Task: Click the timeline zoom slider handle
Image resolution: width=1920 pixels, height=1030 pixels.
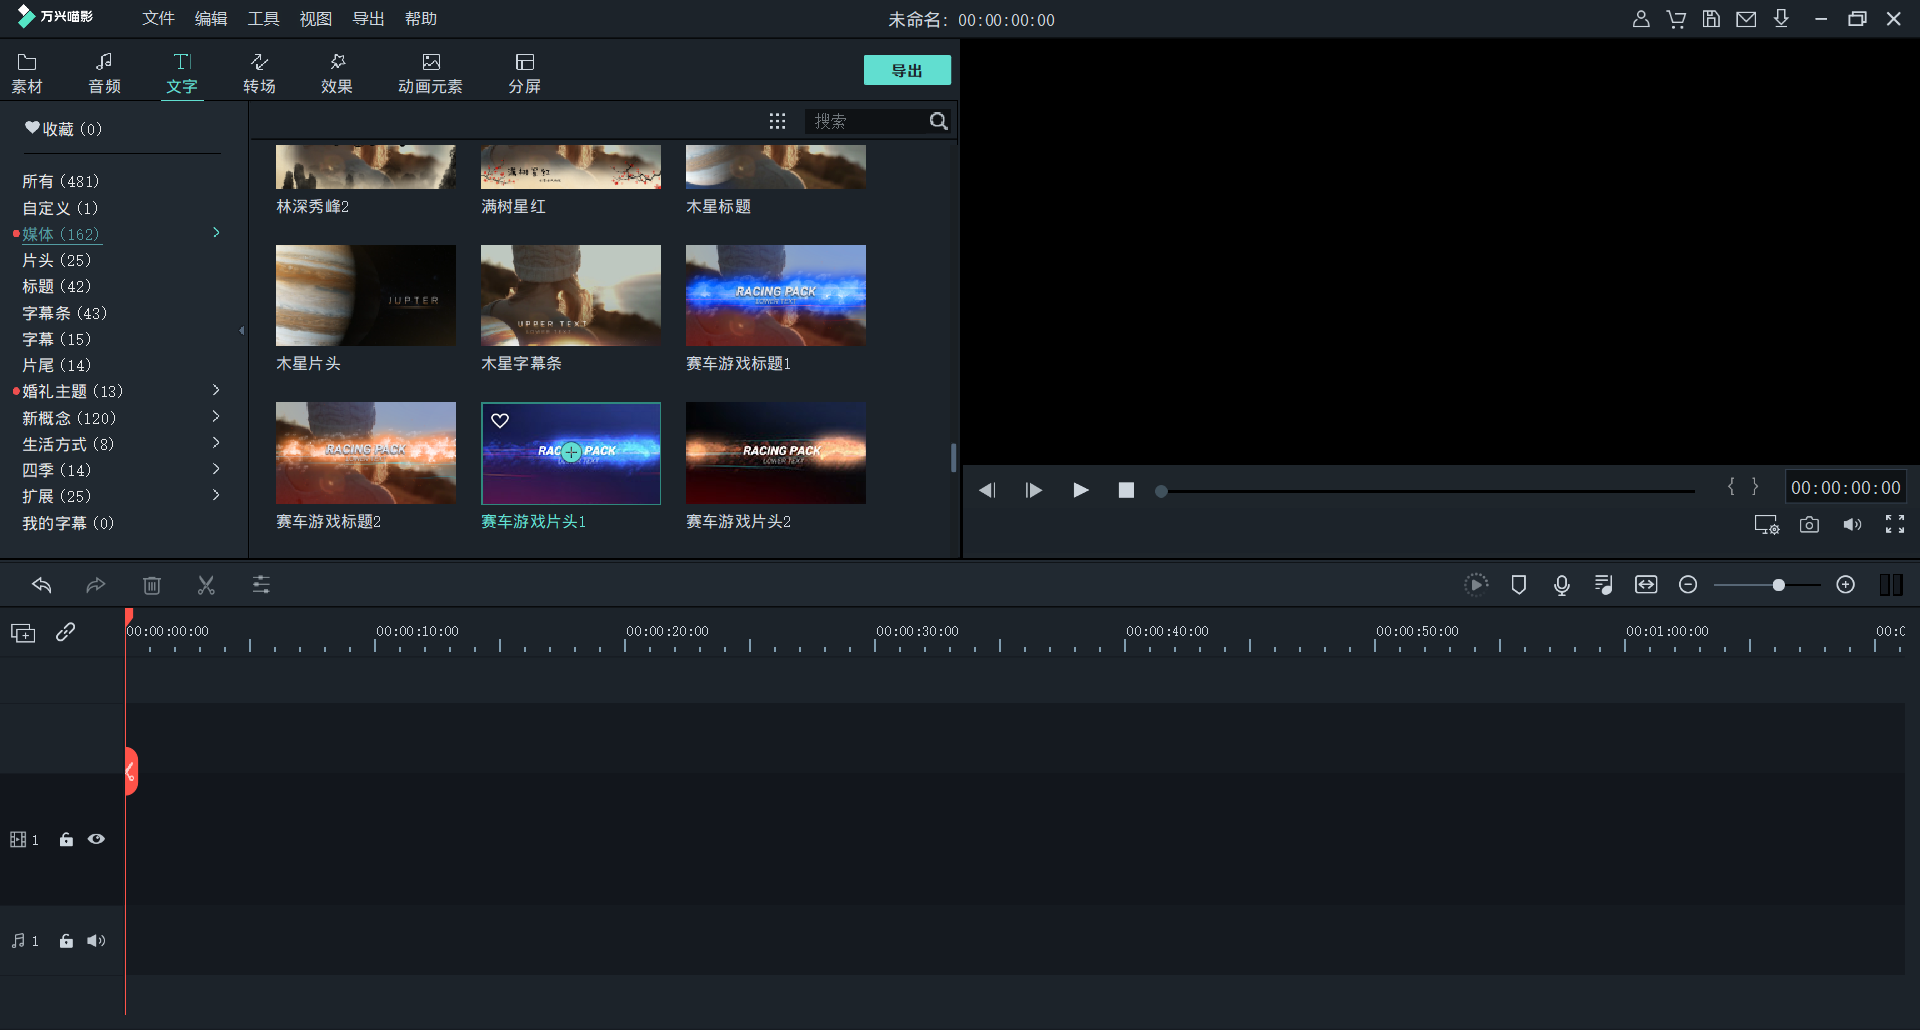Action: (x=1778, y=585)
